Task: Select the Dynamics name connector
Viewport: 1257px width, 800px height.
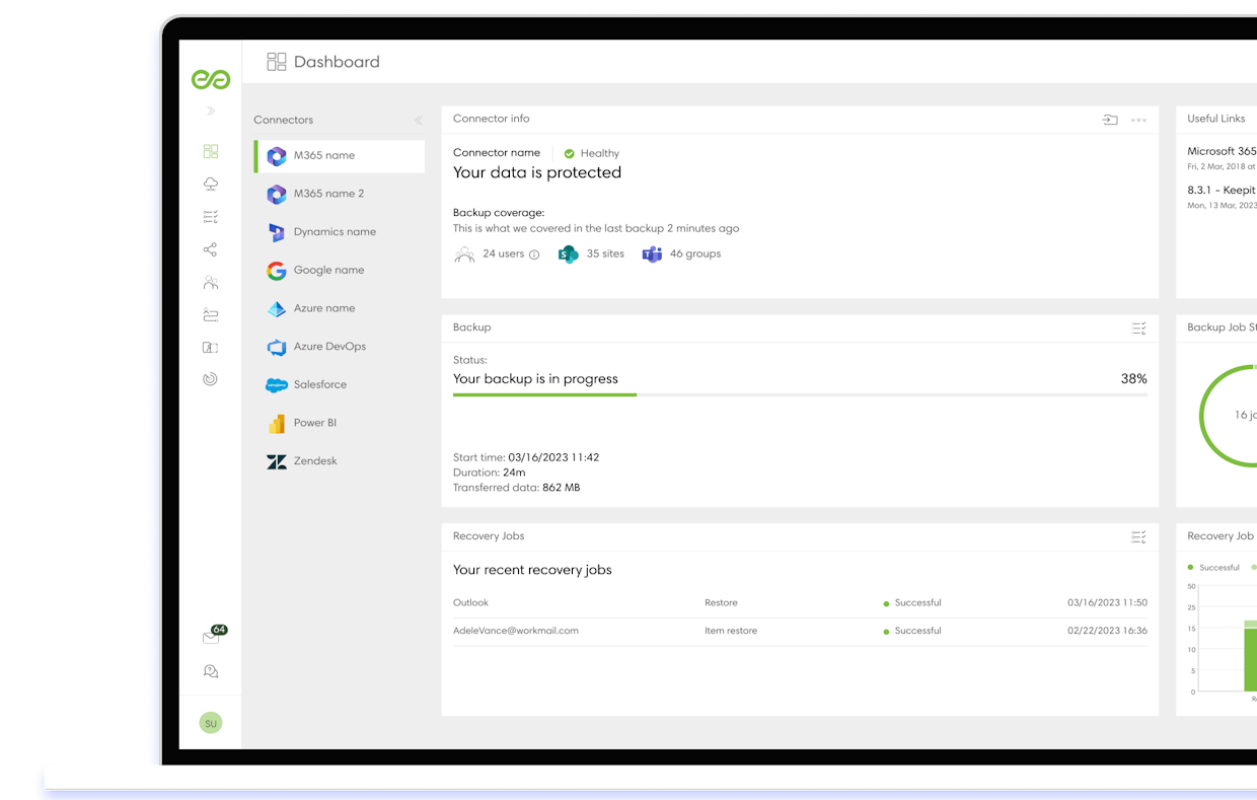Action: pyautogui.click(x=339, y=232)
